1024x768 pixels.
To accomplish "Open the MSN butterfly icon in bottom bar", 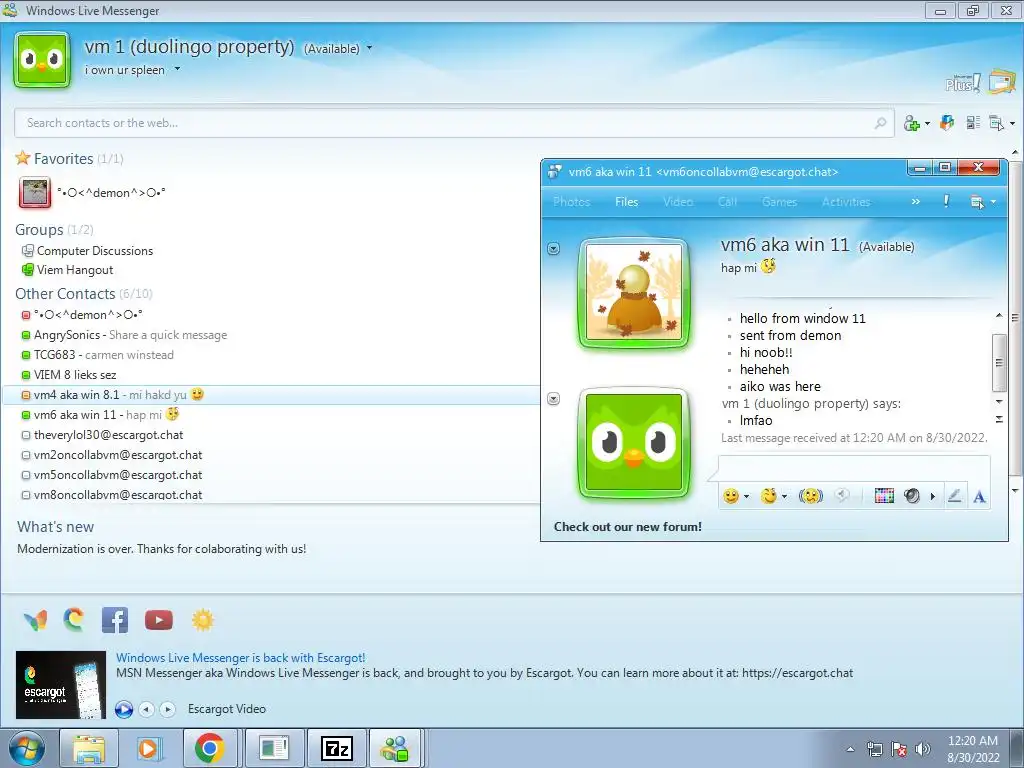I will 35,620.
